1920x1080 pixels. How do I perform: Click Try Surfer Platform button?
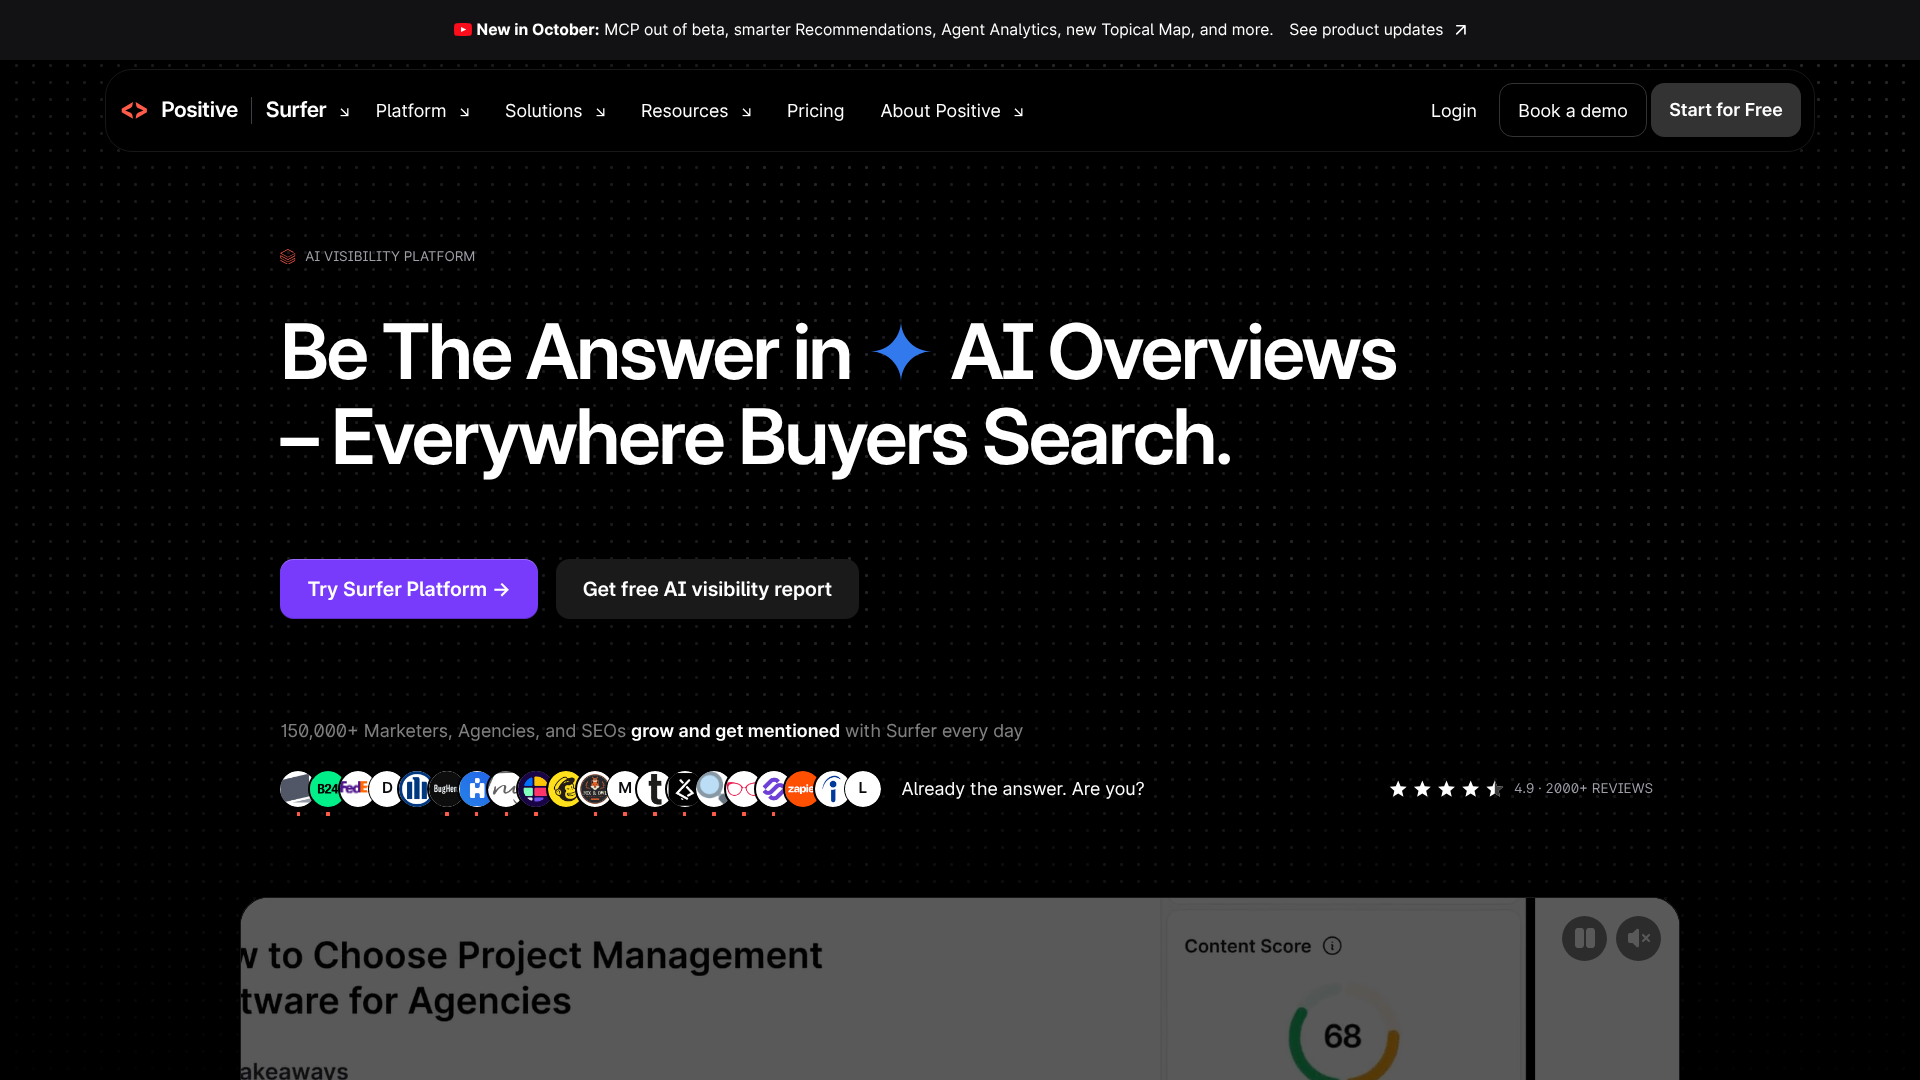pos(409,589)
